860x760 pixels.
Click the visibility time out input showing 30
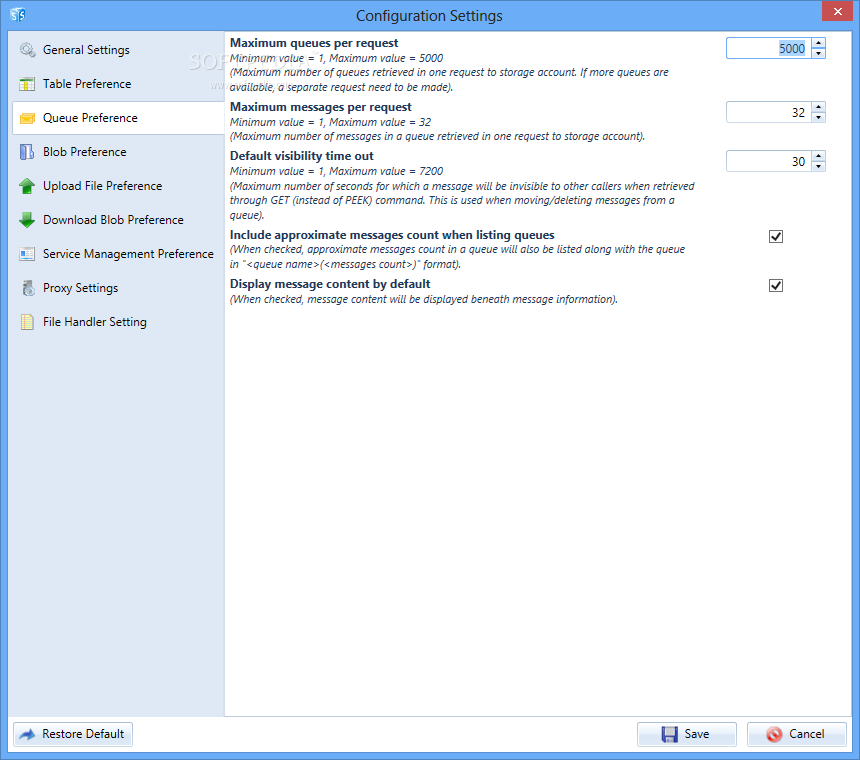click(769, 161)
